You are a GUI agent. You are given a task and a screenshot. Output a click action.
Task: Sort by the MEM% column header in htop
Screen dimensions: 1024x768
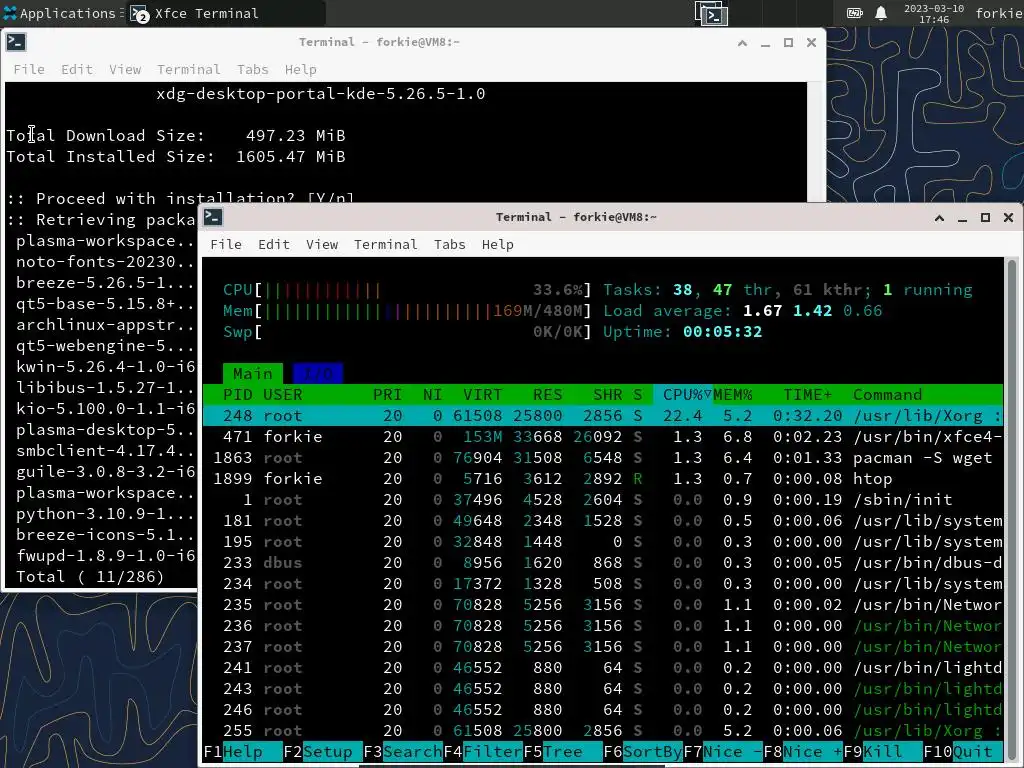click(733, 394)
